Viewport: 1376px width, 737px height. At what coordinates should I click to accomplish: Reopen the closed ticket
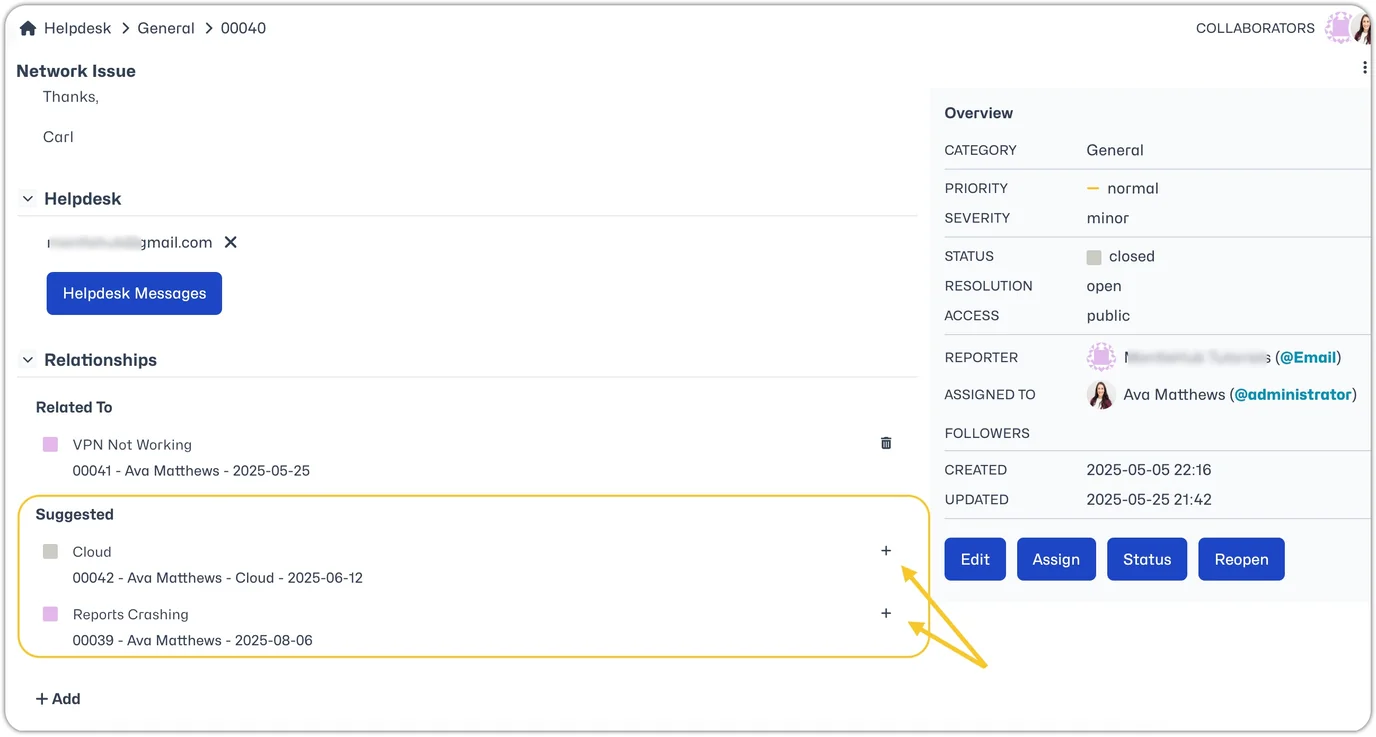click(x=1241, y=559)
